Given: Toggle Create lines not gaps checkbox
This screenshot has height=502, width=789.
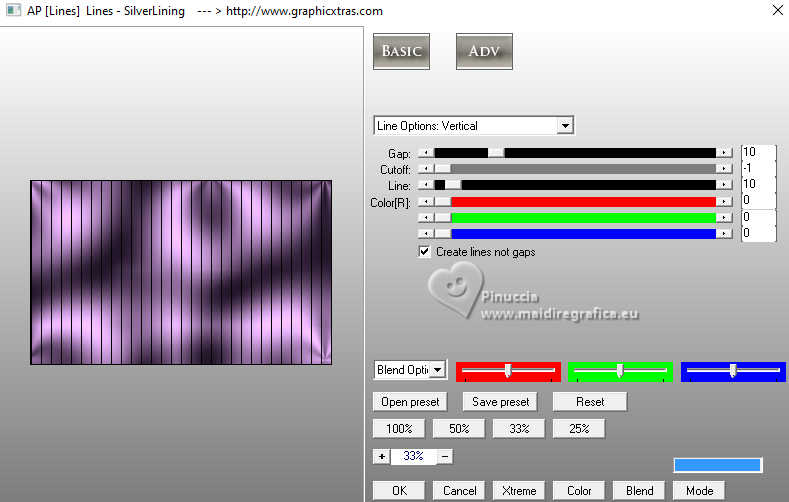Looking at the screenshot, I should (425, 252).
